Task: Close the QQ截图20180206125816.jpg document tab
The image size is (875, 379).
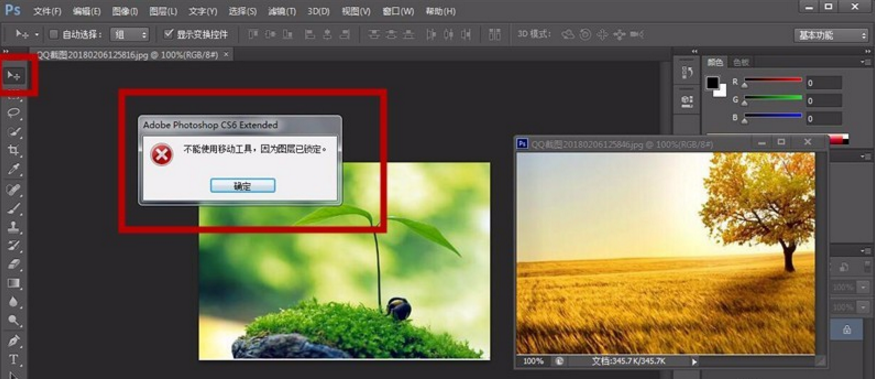Action: (x=226, y=55)
